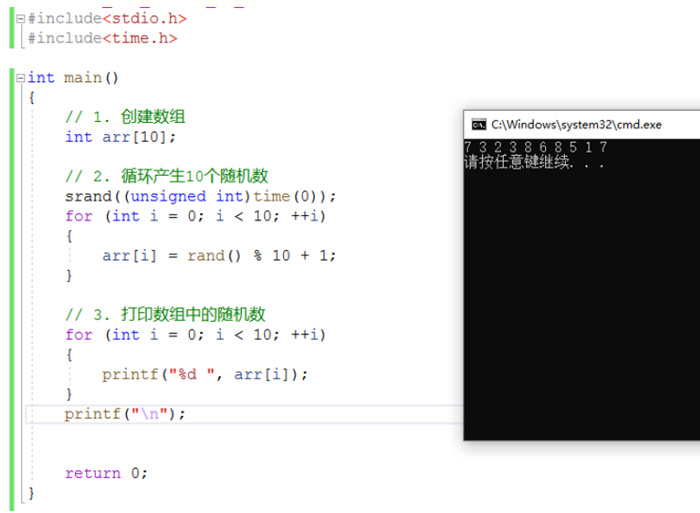The image size is (700, 513).
Task: Click the "int arr[10];" declaration line
Action: (x=120, y=137)
